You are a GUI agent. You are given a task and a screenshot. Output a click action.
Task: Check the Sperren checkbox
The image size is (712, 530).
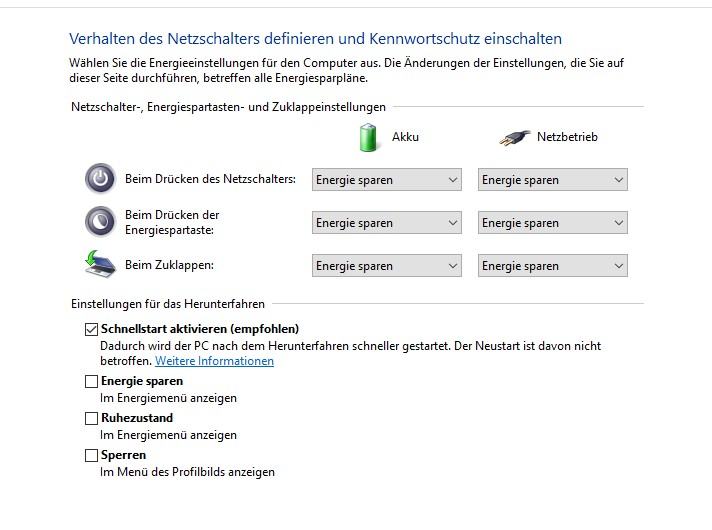91,455
